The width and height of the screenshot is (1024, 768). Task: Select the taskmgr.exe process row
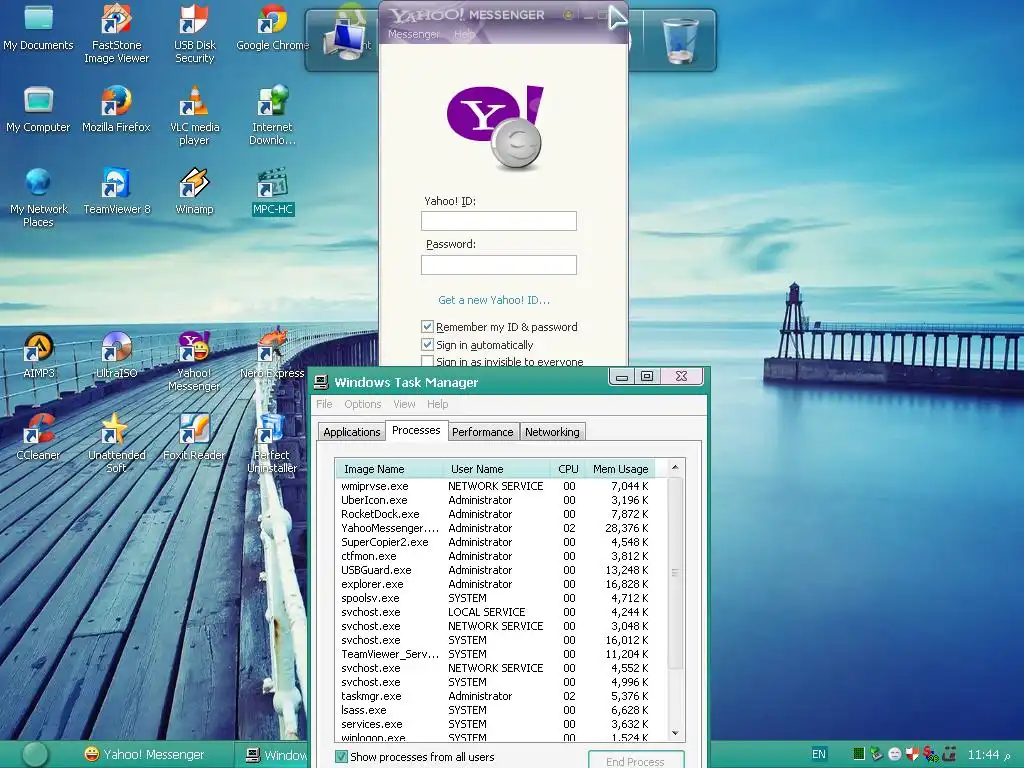pyautogui.click(x=496, y=696)
